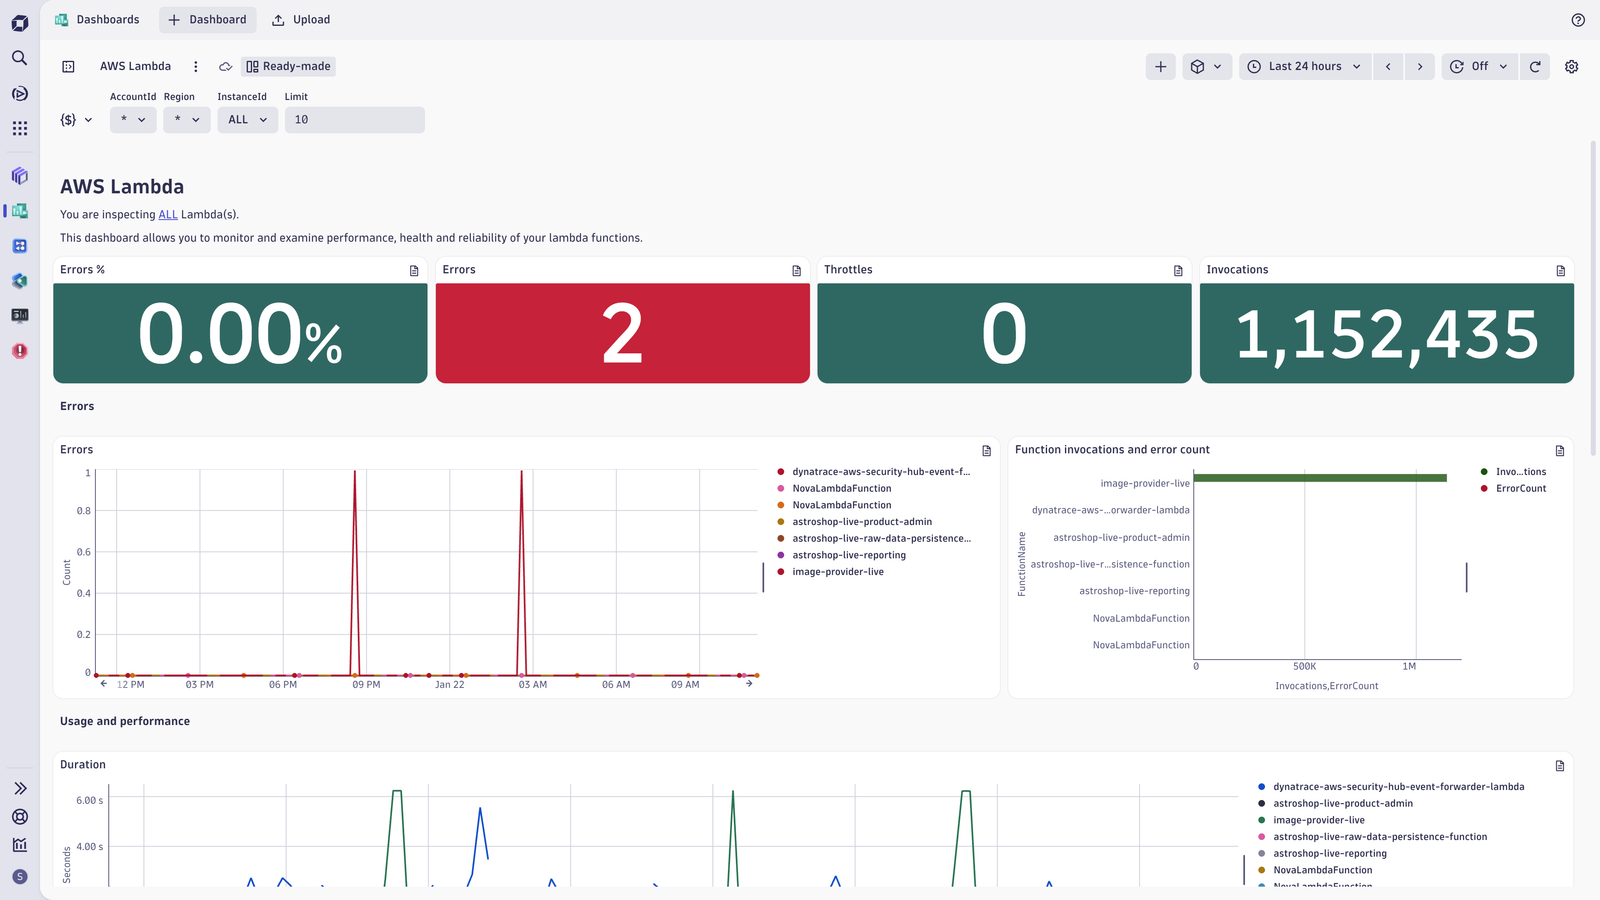Viewport: 1600px width, 900px height.
Task: Click the Limit input field
Action: pyautogui.click(x=355, y=120)
